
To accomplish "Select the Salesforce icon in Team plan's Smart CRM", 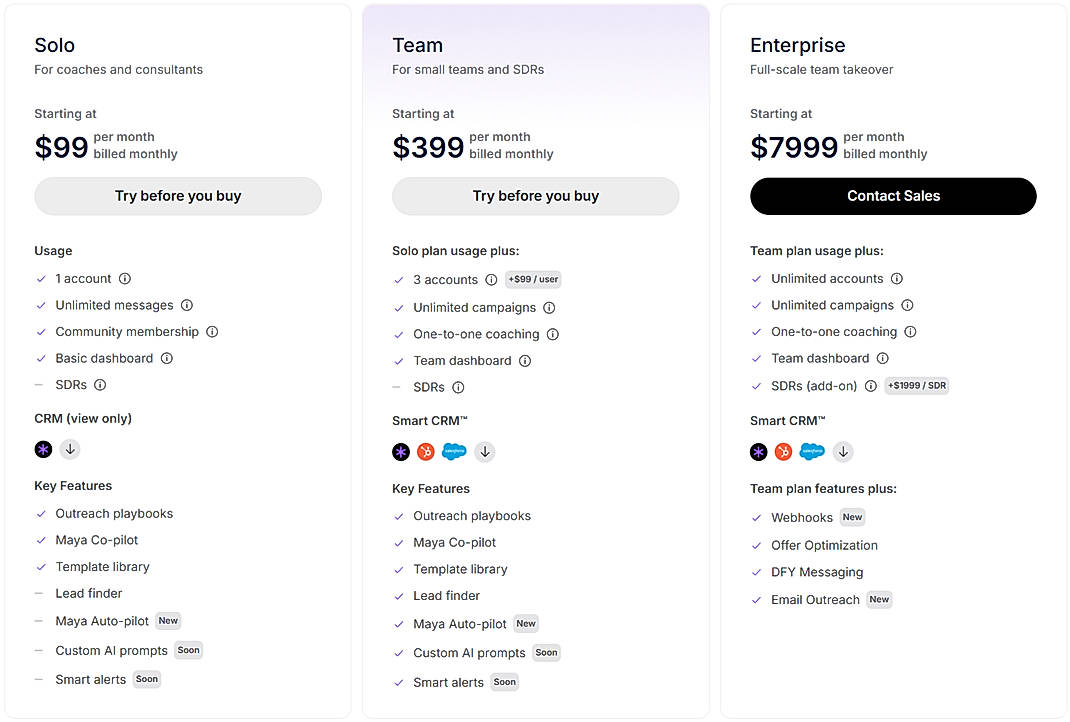I will point(454,452).
